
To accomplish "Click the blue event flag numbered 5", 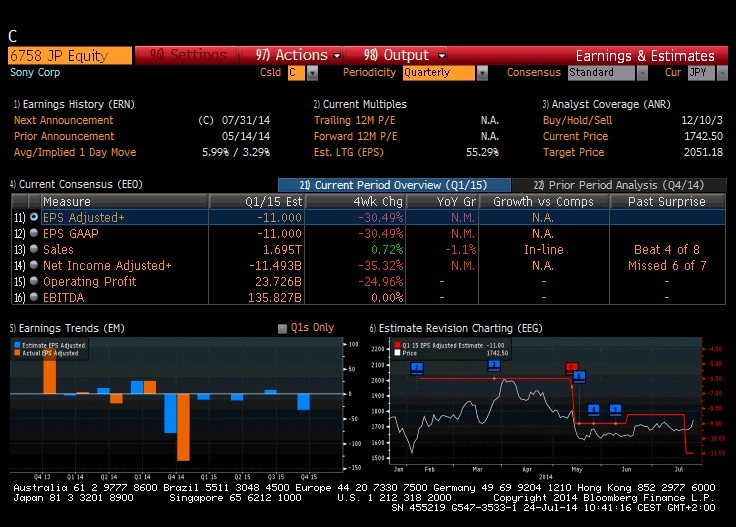I will point(580,376).
